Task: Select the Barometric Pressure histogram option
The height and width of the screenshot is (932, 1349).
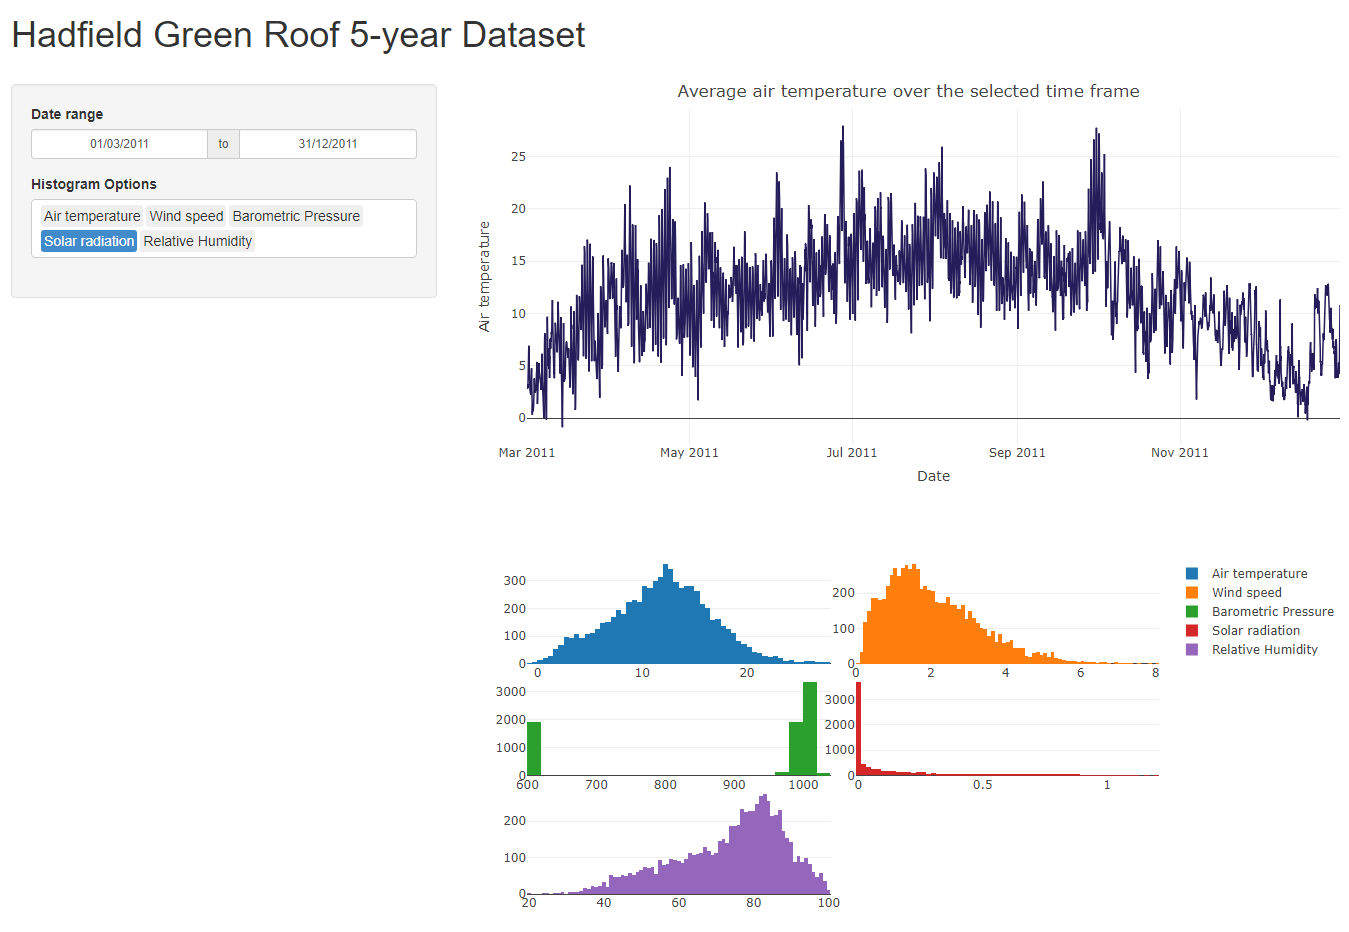Action: [x=296, y=216]
